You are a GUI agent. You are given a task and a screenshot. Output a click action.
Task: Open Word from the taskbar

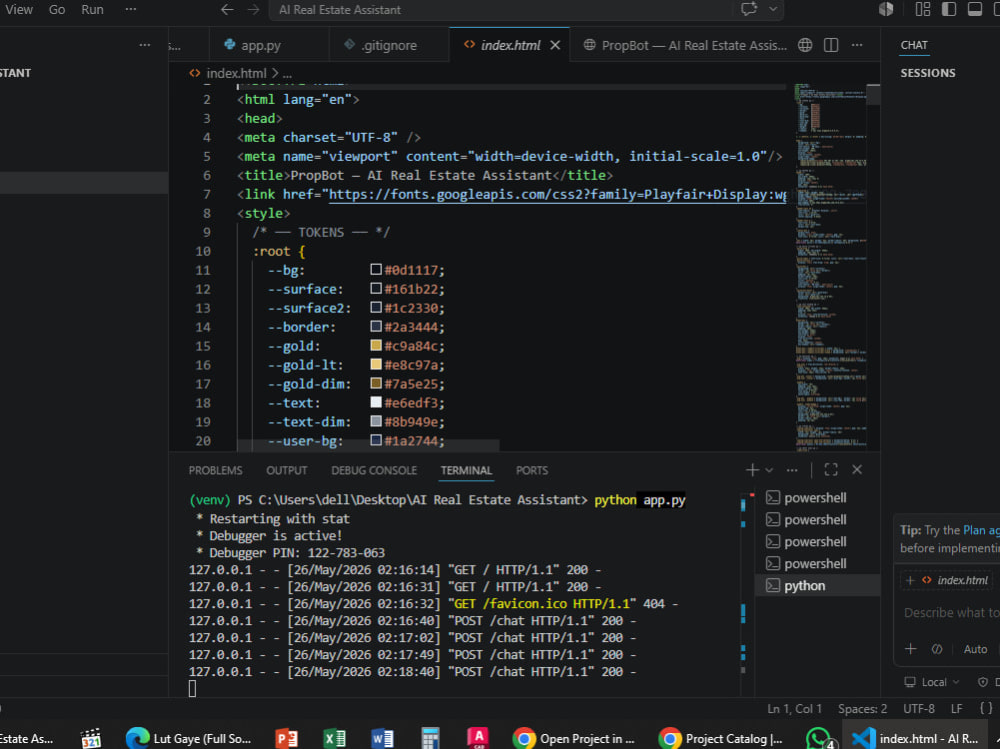(382, 738)
